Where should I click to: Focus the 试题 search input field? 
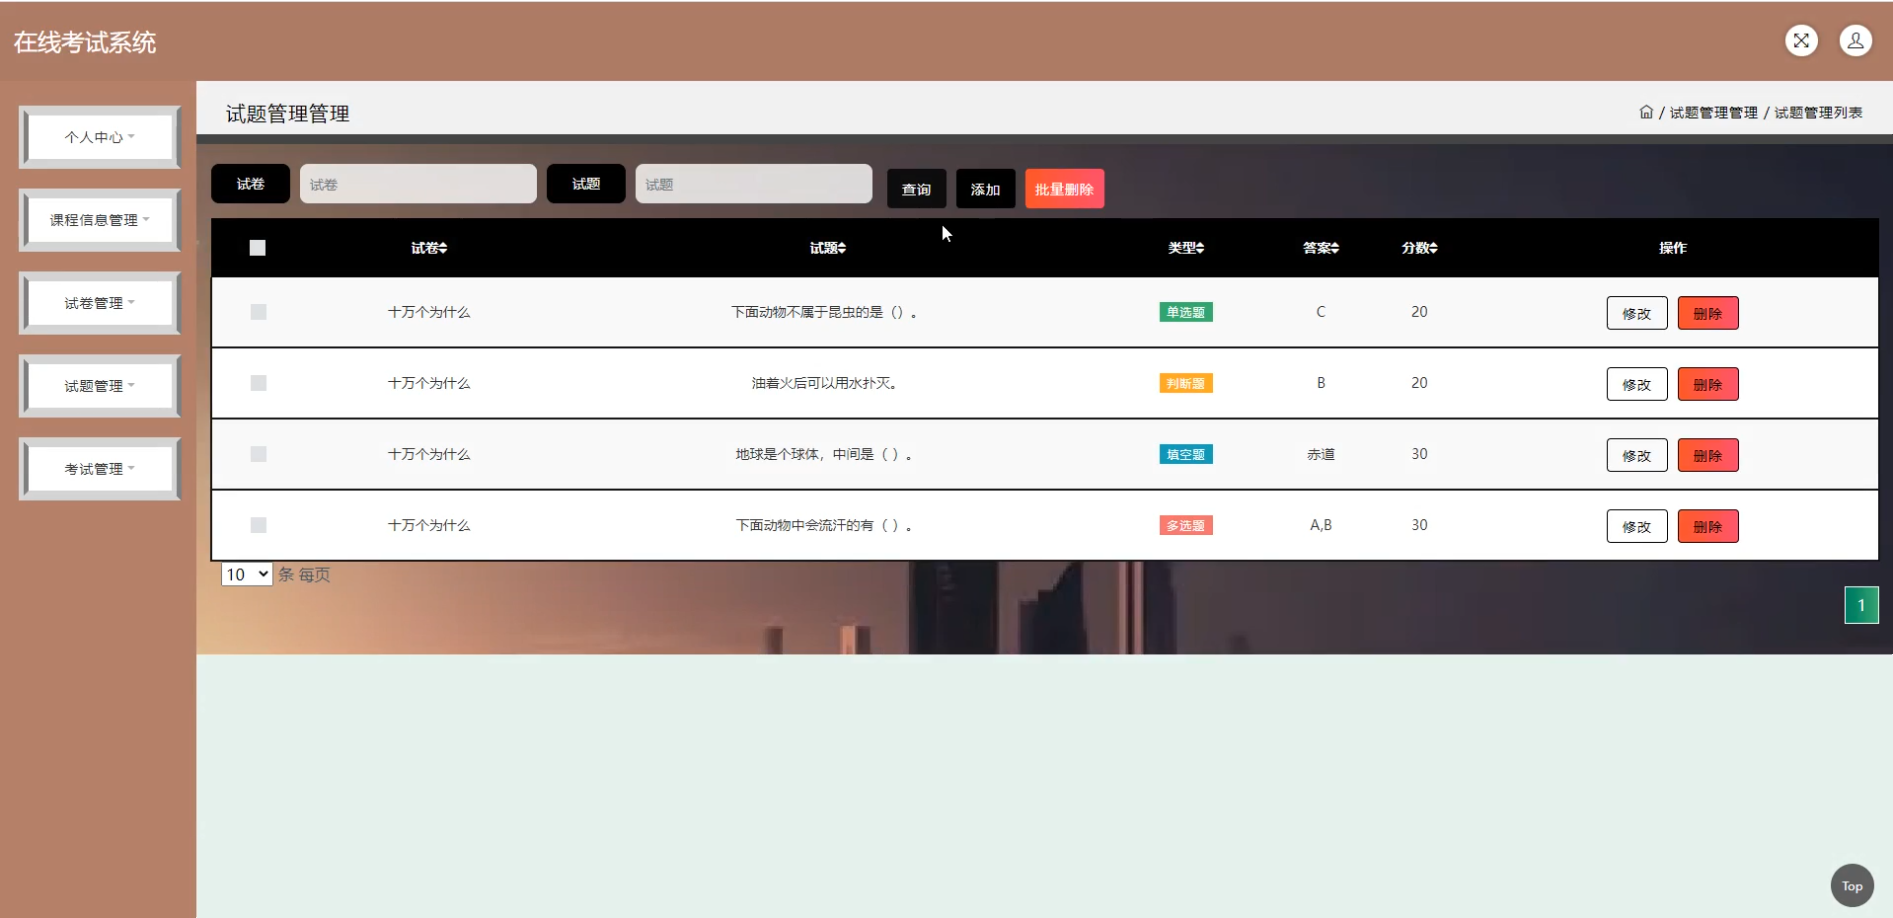[x=754, y=184]
